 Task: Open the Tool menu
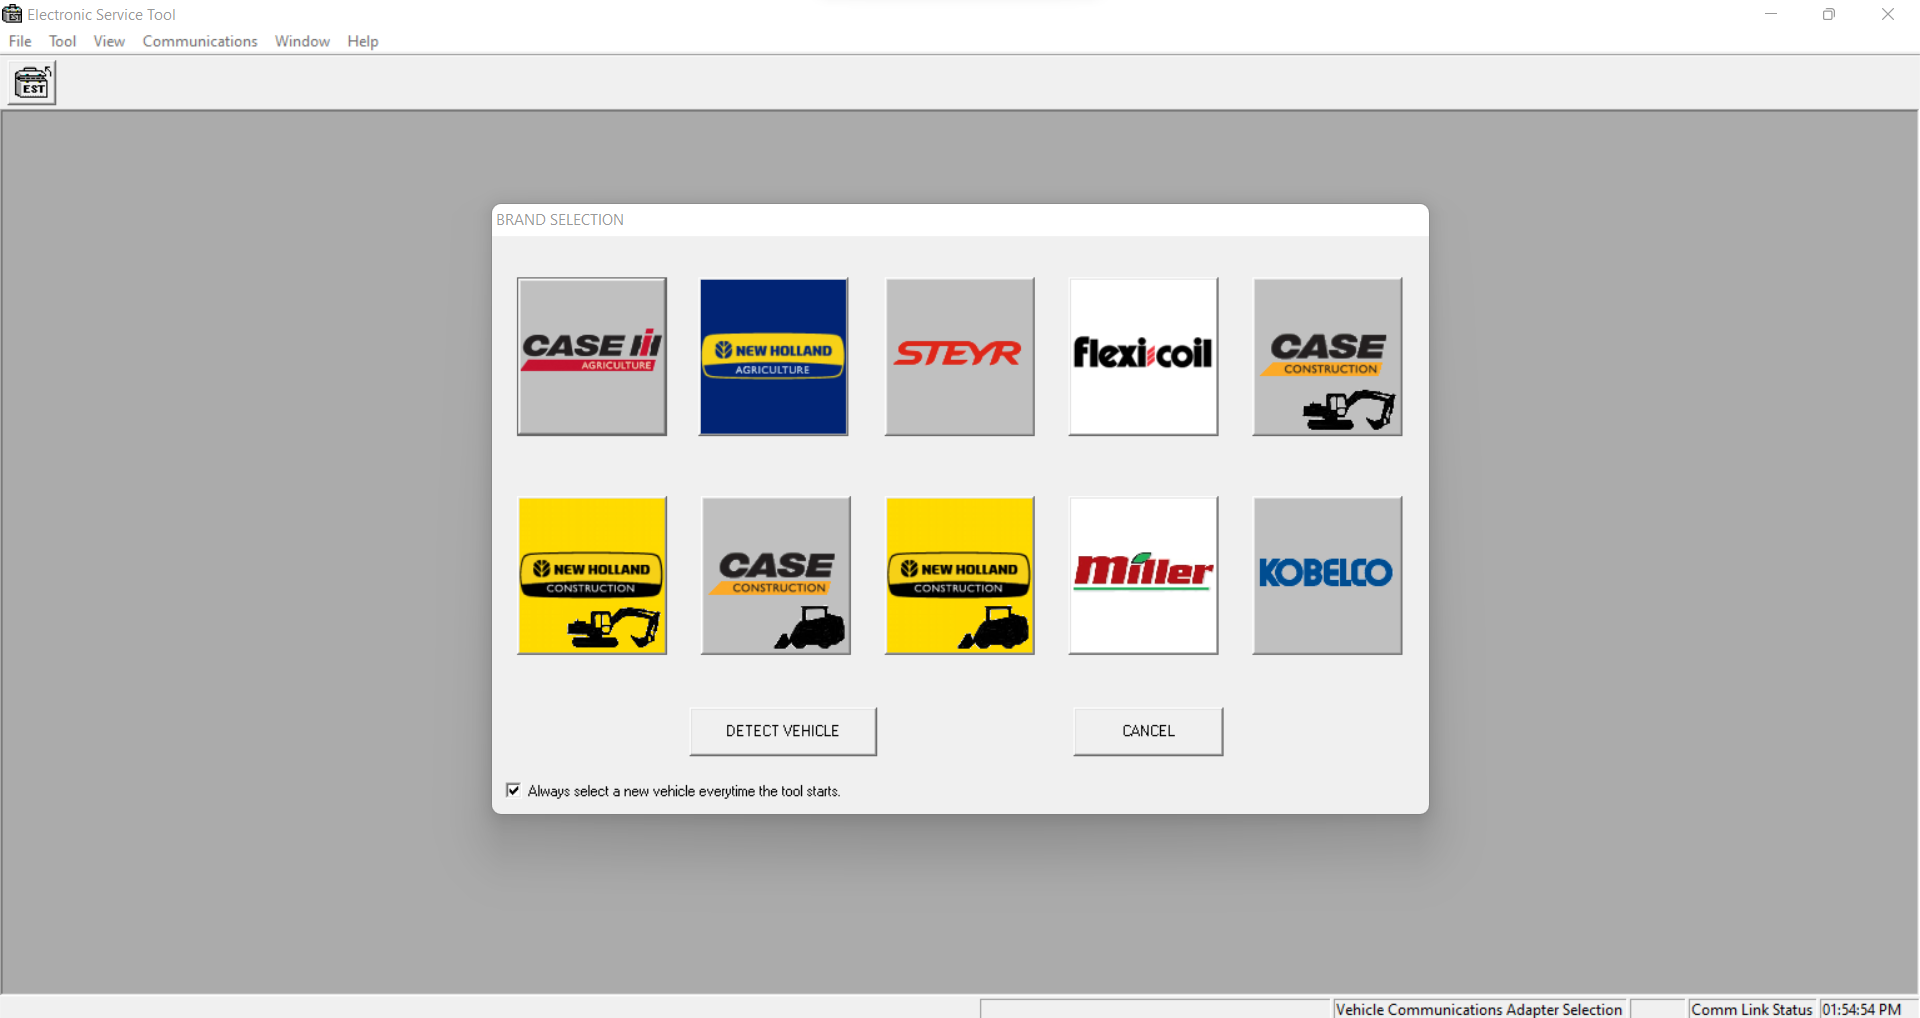coord(62,41)
